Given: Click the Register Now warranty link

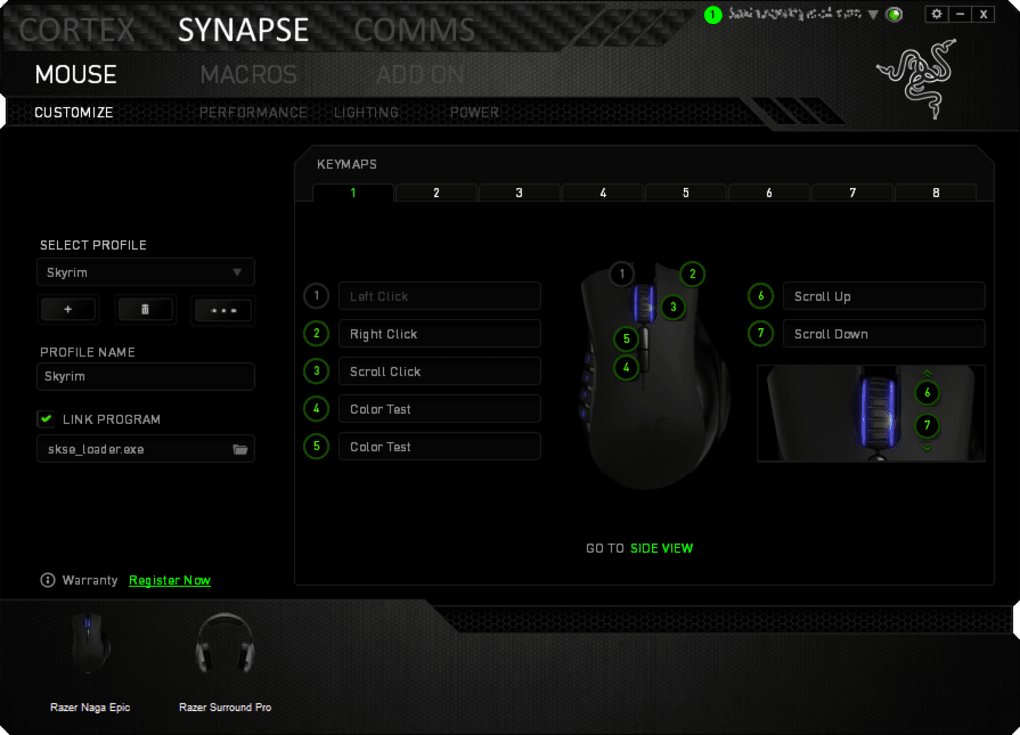Looking at the screenshot, I should pyautogui.click(x=168, y=580).
